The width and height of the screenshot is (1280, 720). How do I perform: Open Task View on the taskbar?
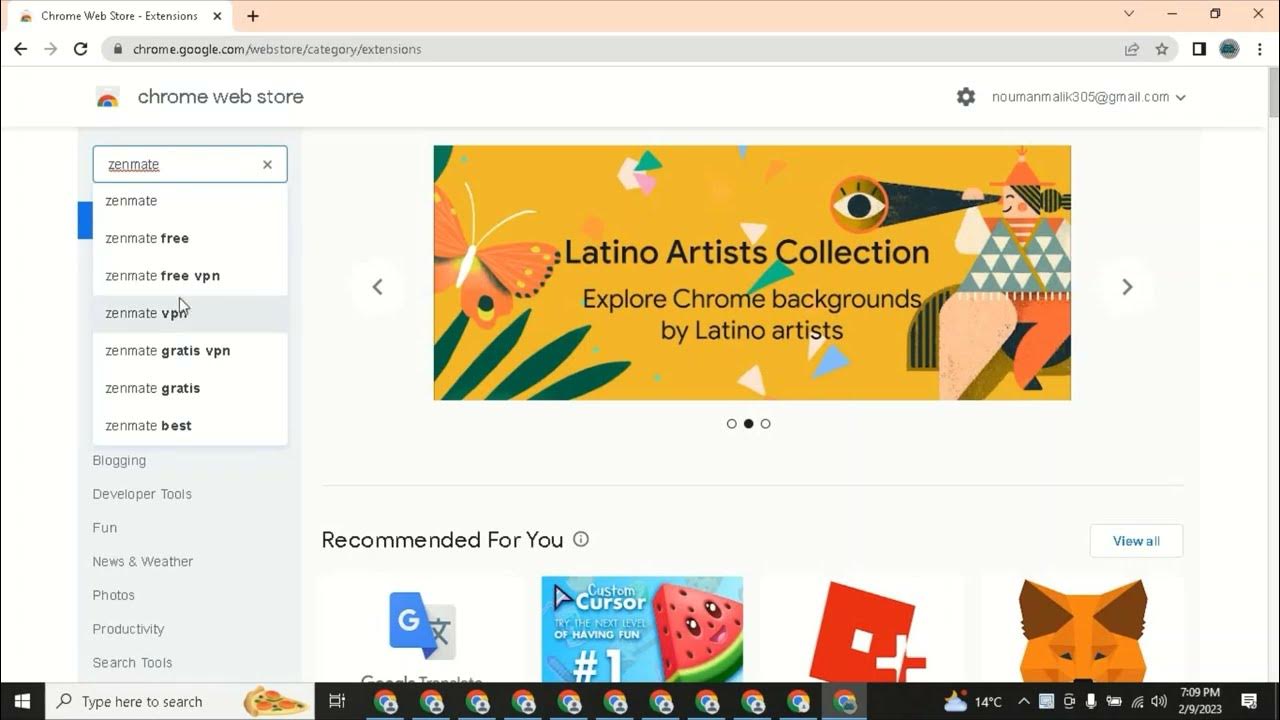tap(337, 701)
